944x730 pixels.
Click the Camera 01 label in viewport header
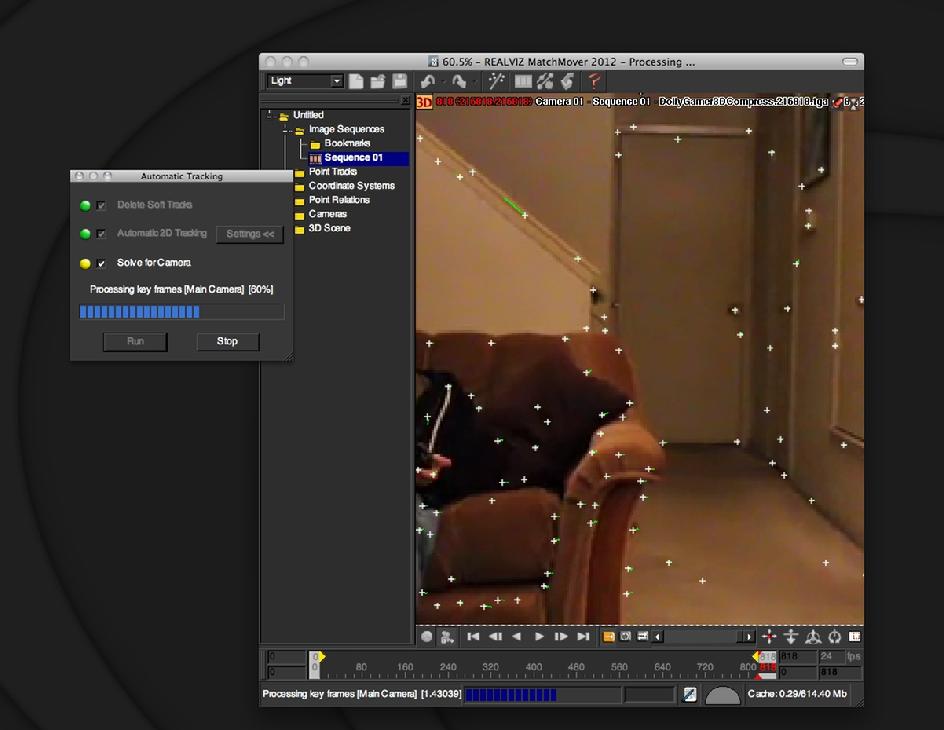559,102
